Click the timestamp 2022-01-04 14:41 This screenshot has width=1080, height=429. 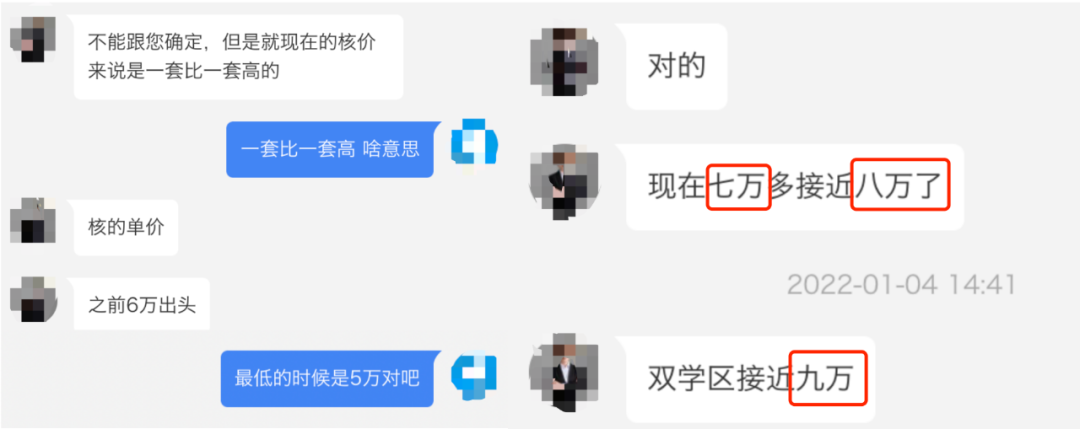coord(902,285)
